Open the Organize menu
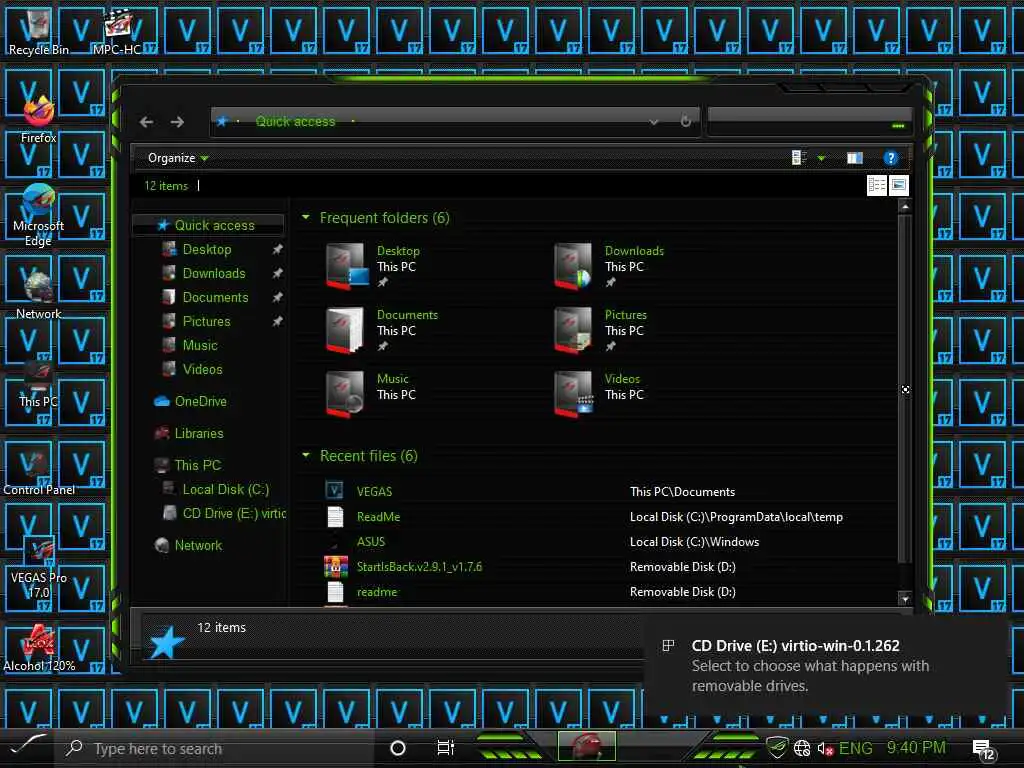1024x768 pixels. [178, 158]
